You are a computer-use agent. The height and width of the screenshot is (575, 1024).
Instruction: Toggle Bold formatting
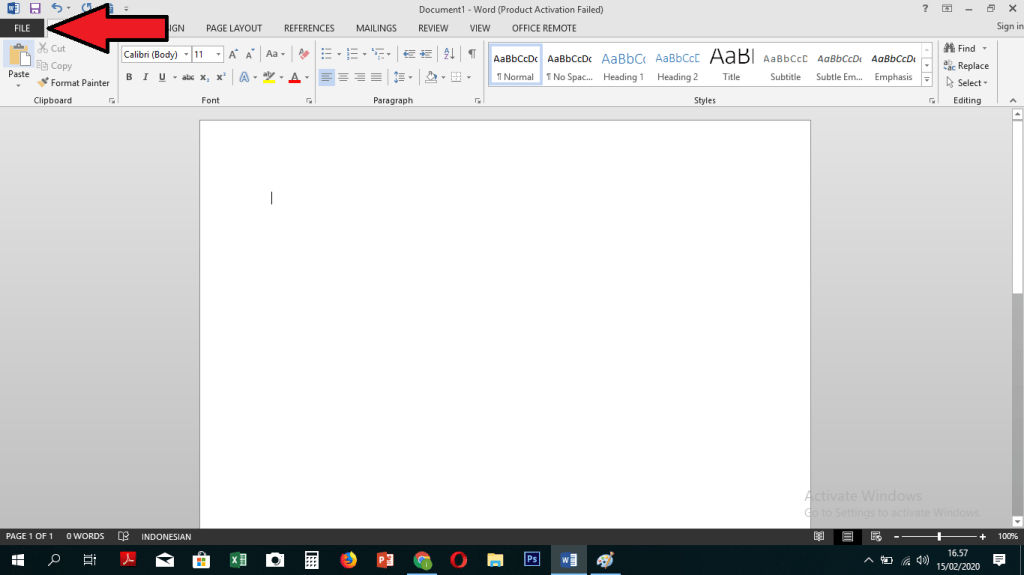pos(129,77)
